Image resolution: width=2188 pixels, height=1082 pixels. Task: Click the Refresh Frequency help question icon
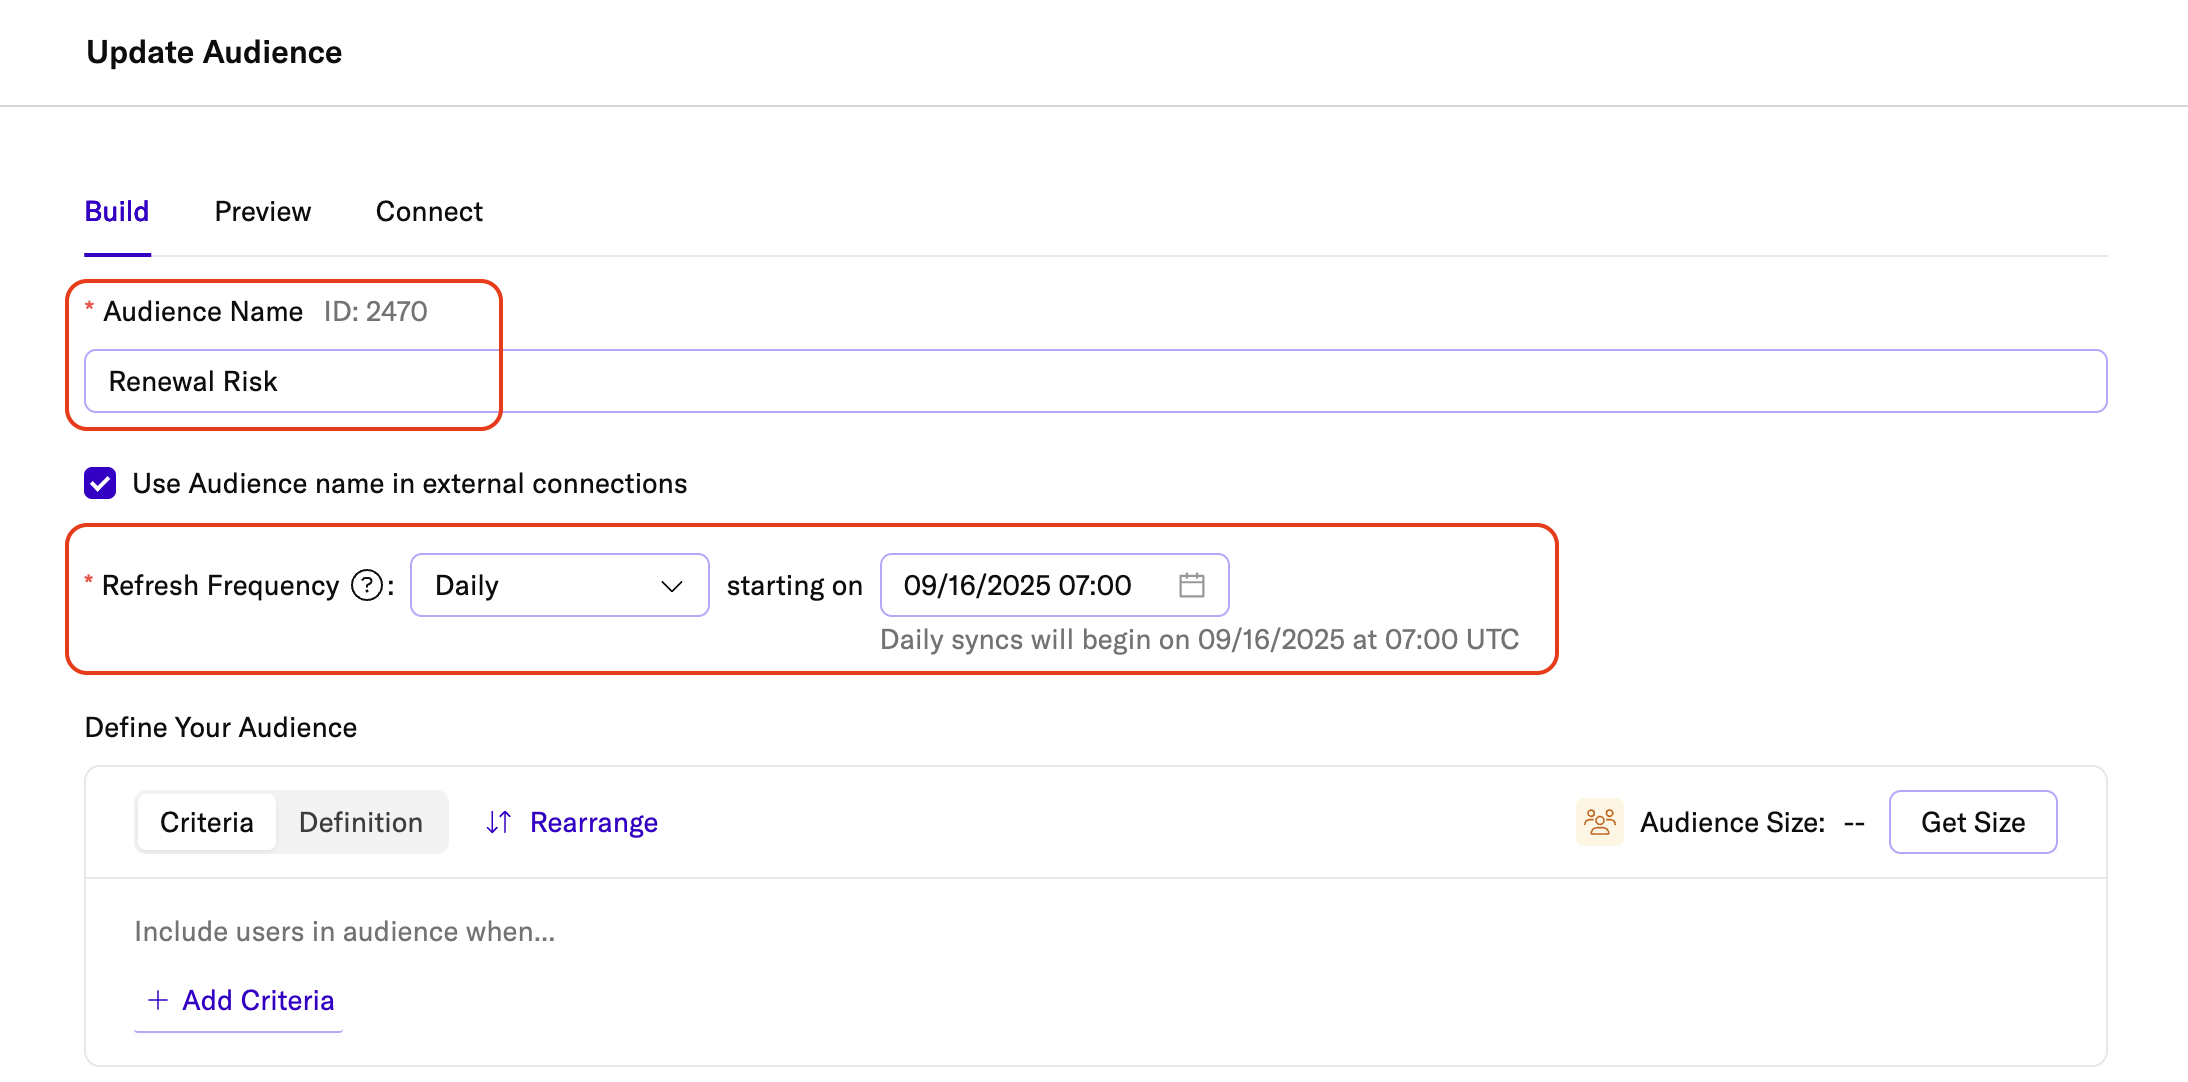367,585
